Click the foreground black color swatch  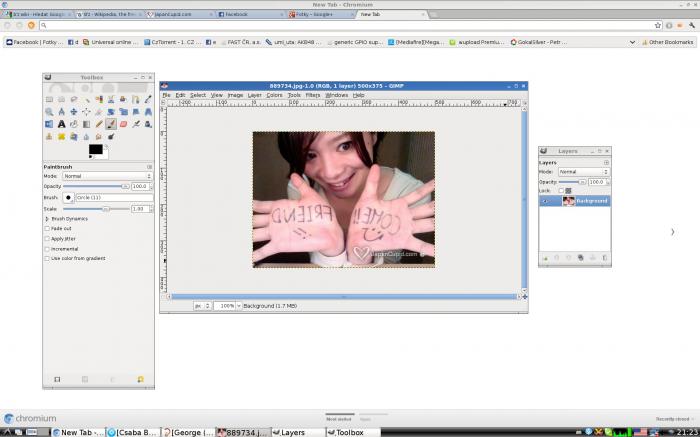point(96,149)
